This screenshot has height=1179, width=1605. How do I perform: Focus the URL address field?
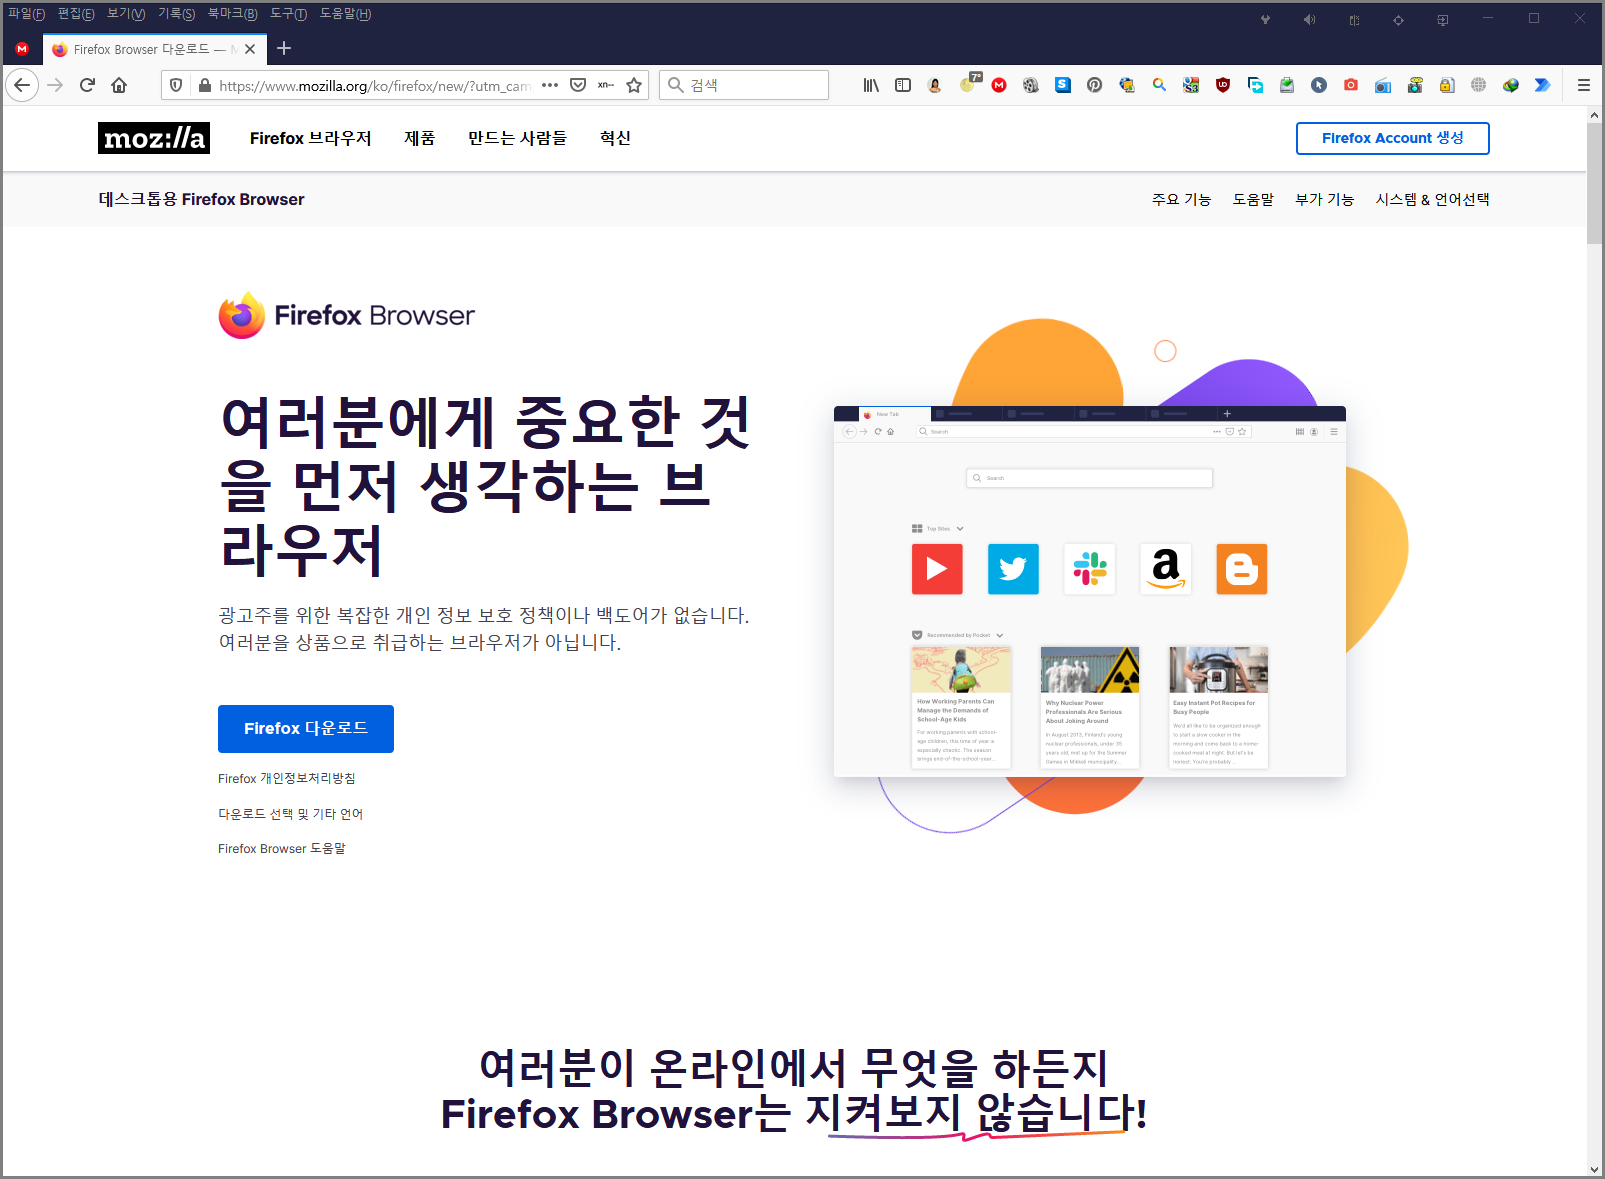[x=375, y=85]
